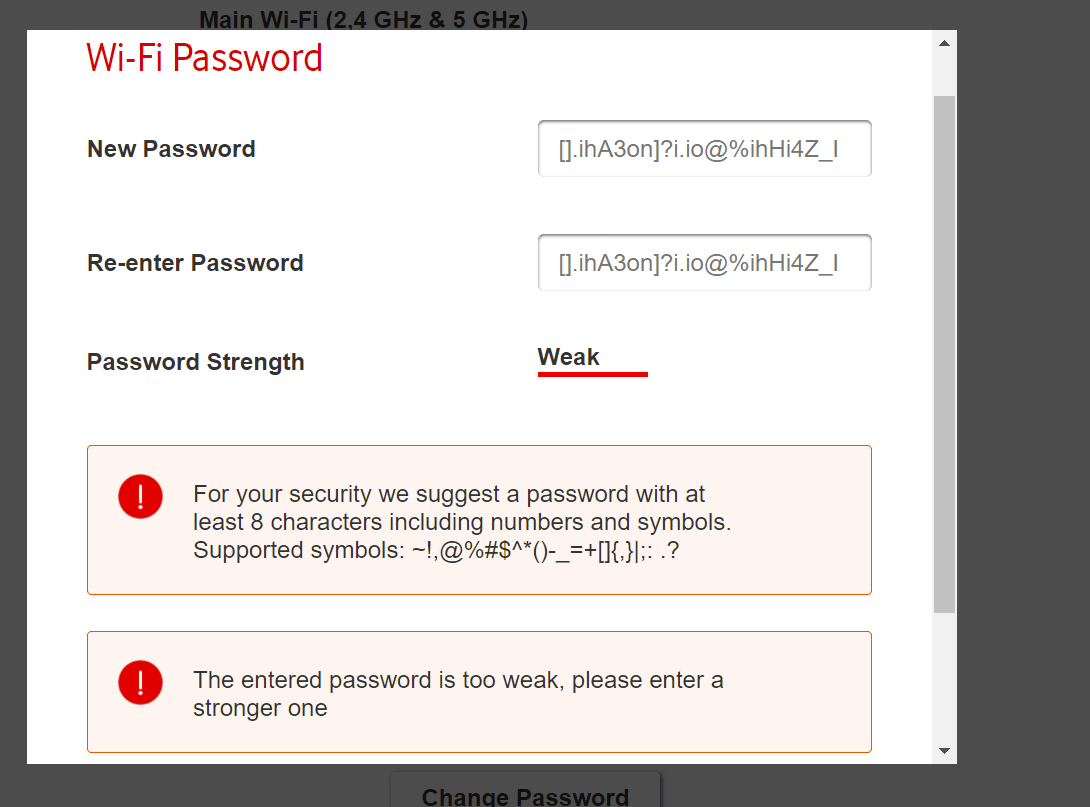This screenshot has width=1090, height=807.
Task: Click the red underline below Weak
Action: [x=592, y=375]
